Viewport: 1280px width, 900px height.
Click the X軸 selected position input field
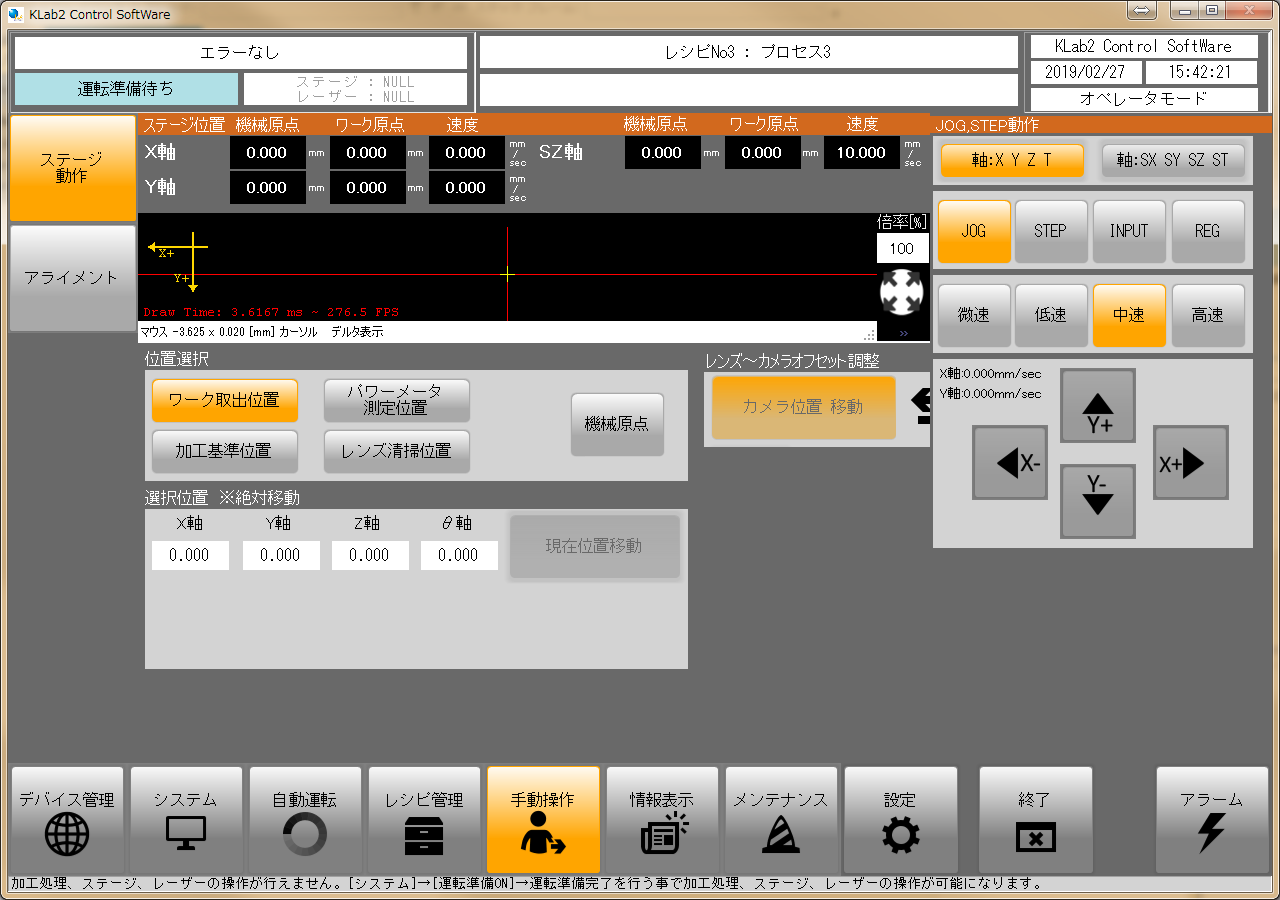tap(190, 555)
